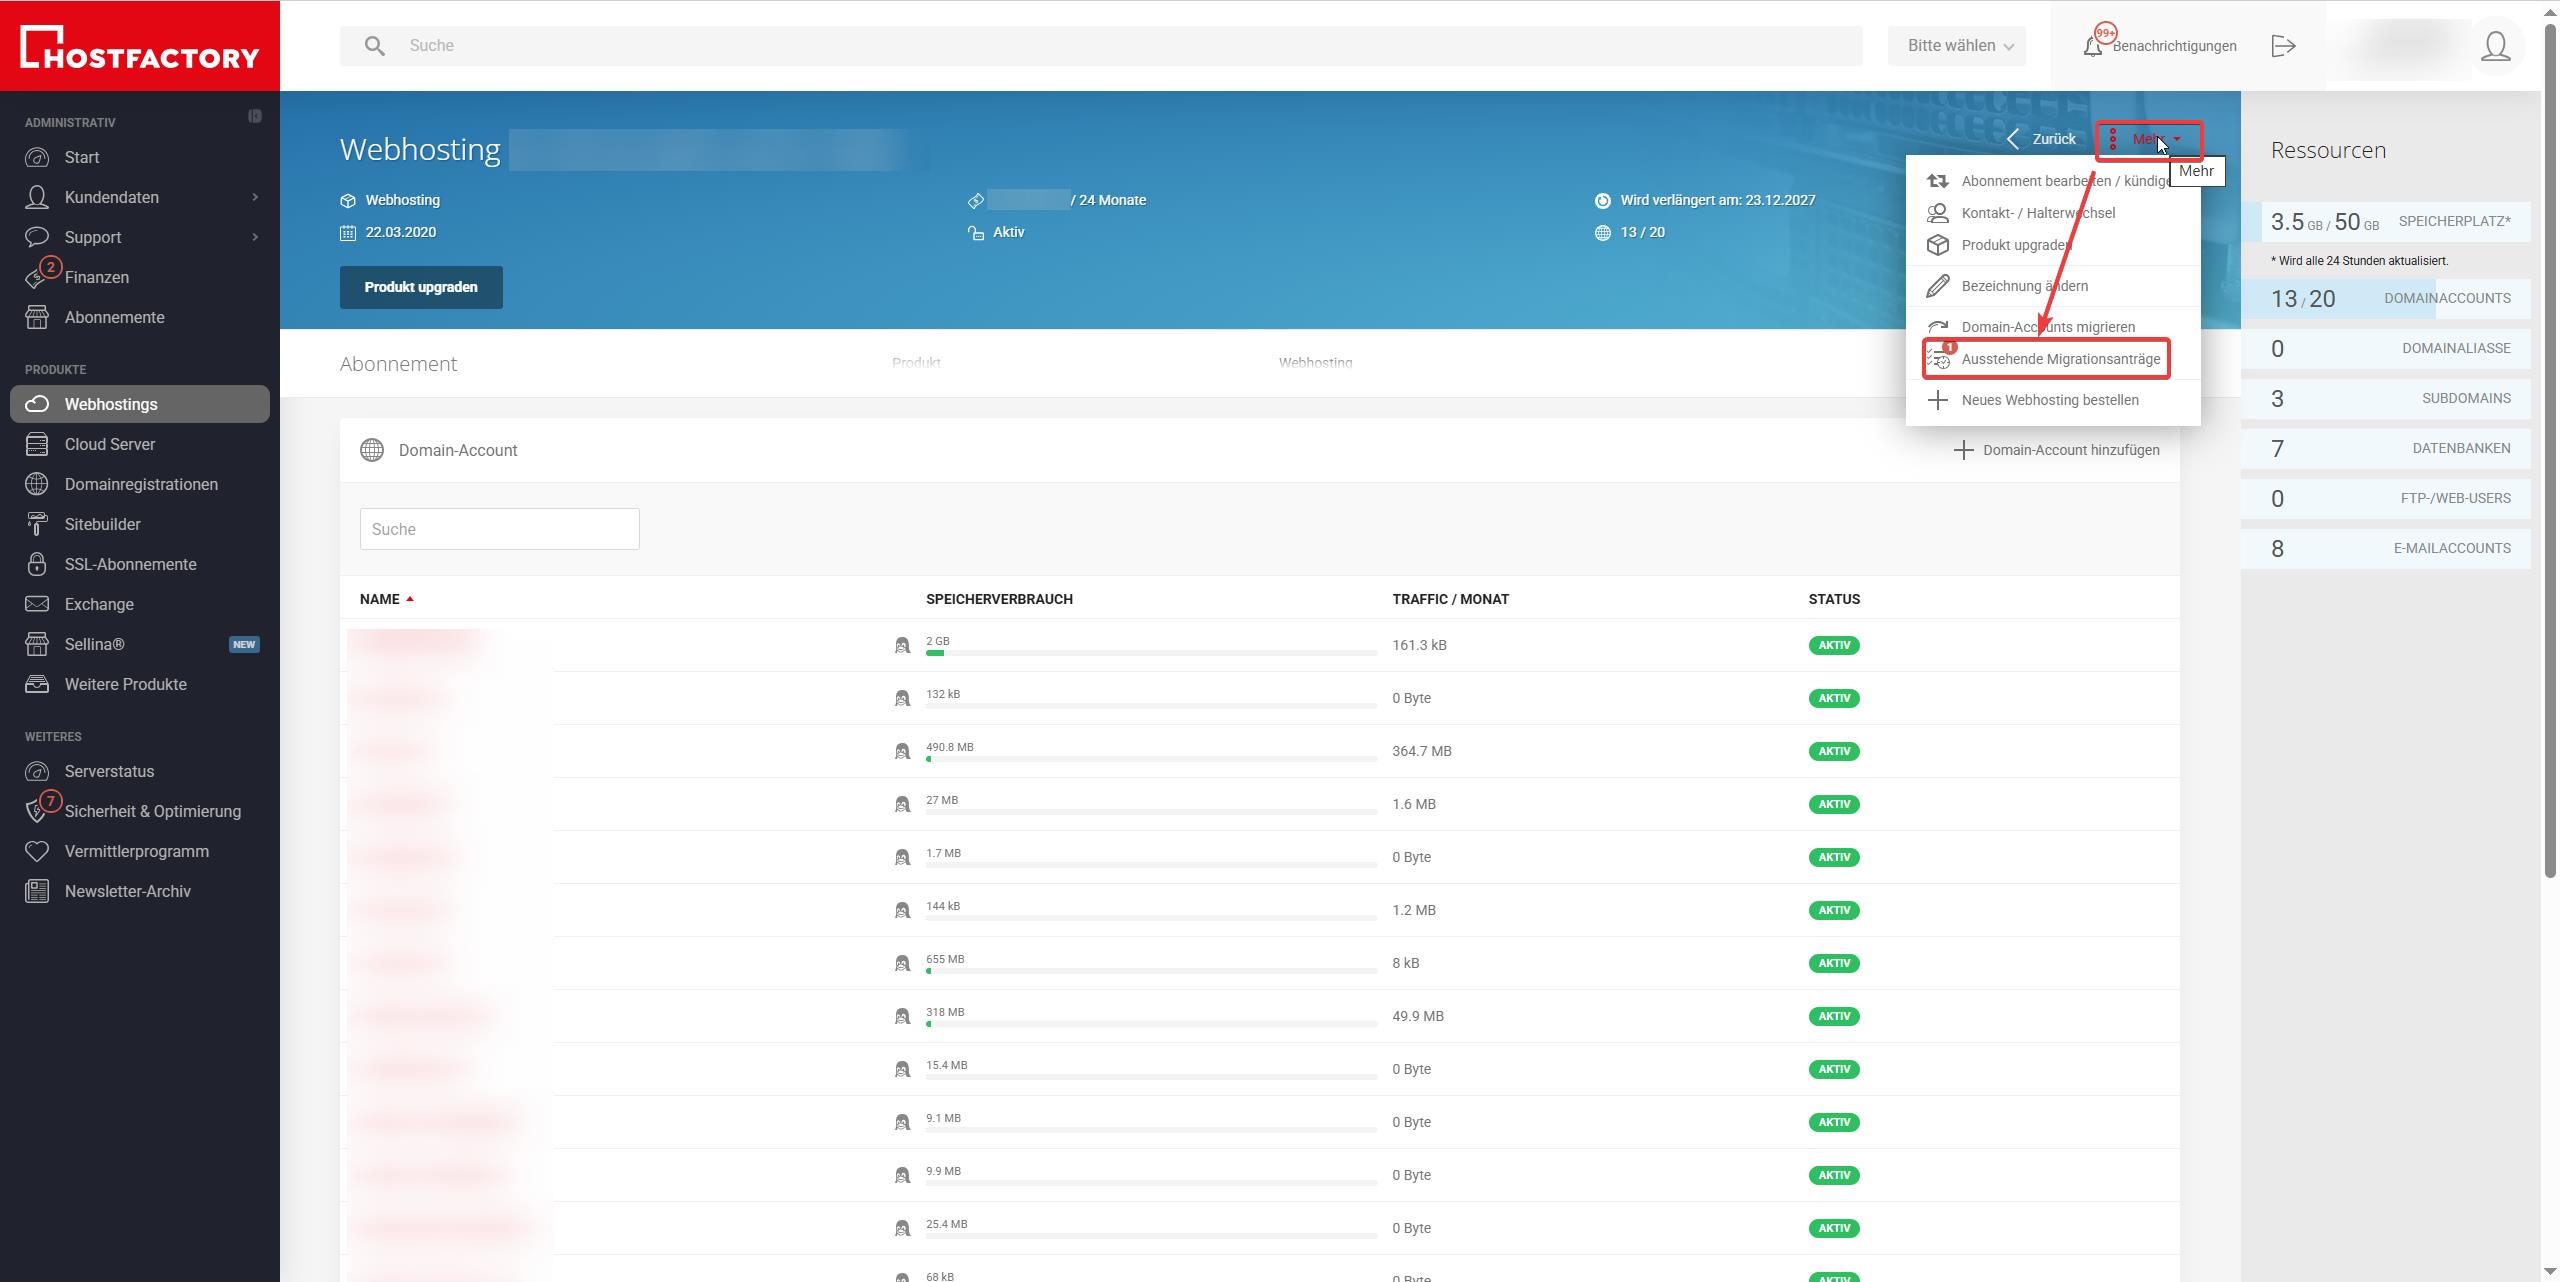Open the Bitte wählen dropdown
Viewport: 2560px width, 1282px height.
point(1957,46)
